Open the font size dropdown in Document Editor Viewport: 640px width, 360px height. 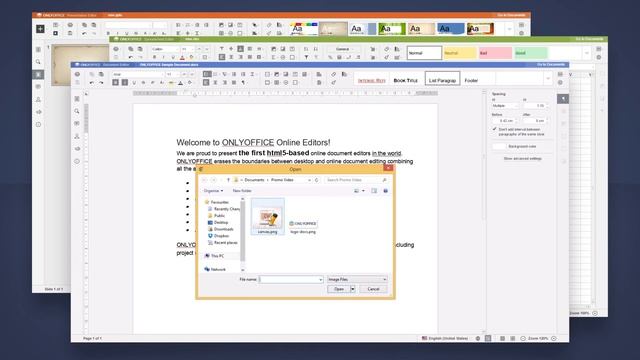point(177,74)
